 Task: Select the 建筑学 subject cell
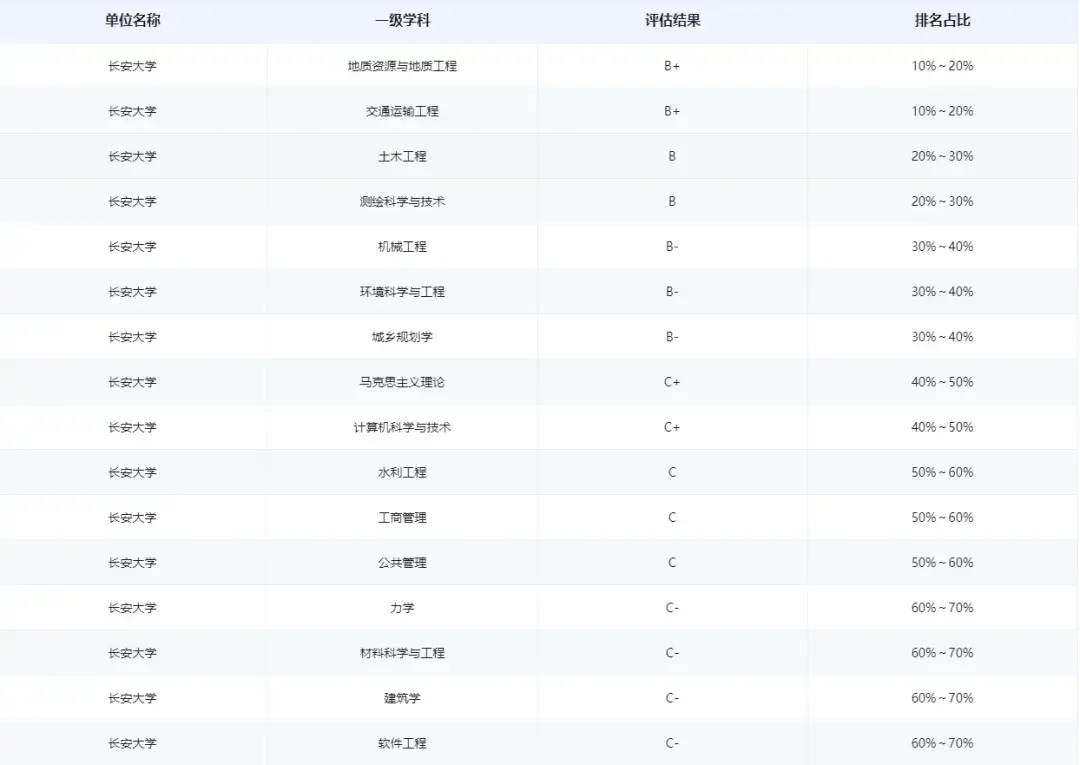402,698
